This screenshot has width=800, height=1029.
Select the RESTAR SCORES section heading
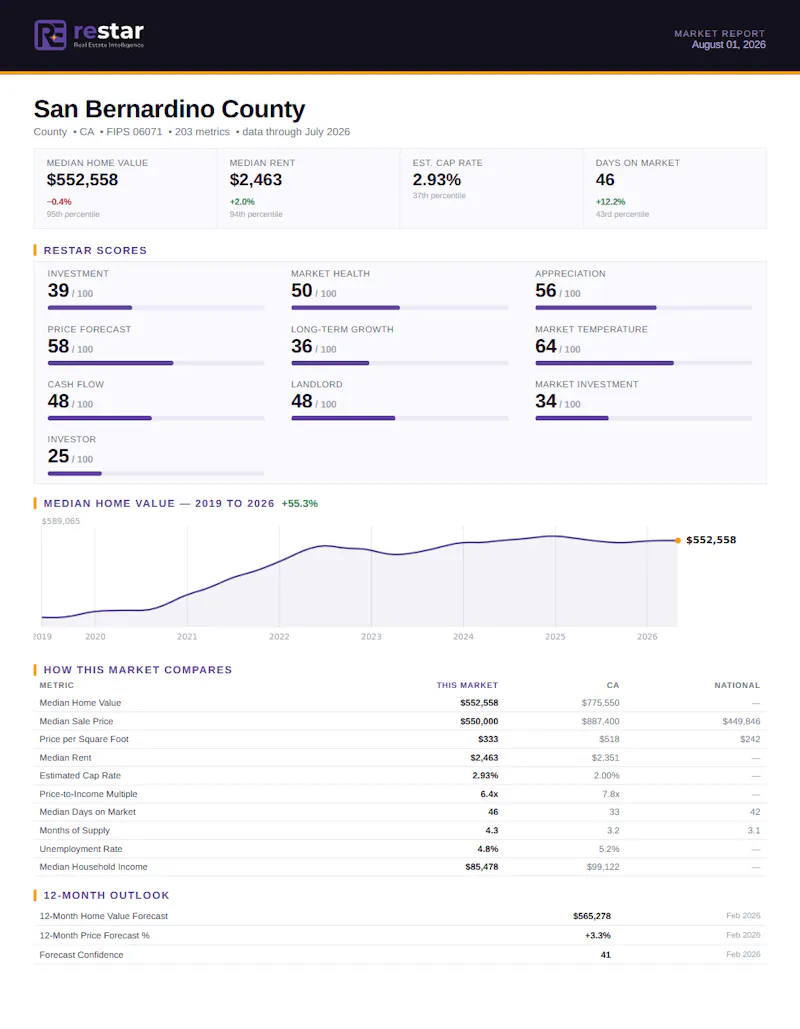[95, 251]
